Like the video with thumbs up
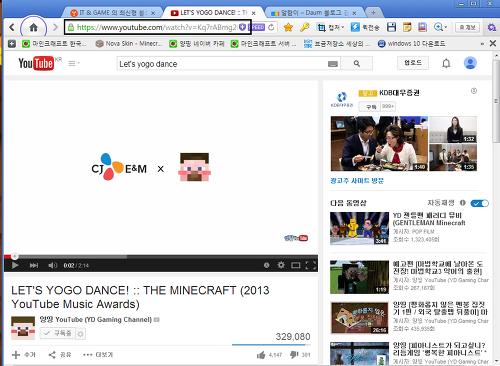 pyautogui.click(x=261, y=355)
